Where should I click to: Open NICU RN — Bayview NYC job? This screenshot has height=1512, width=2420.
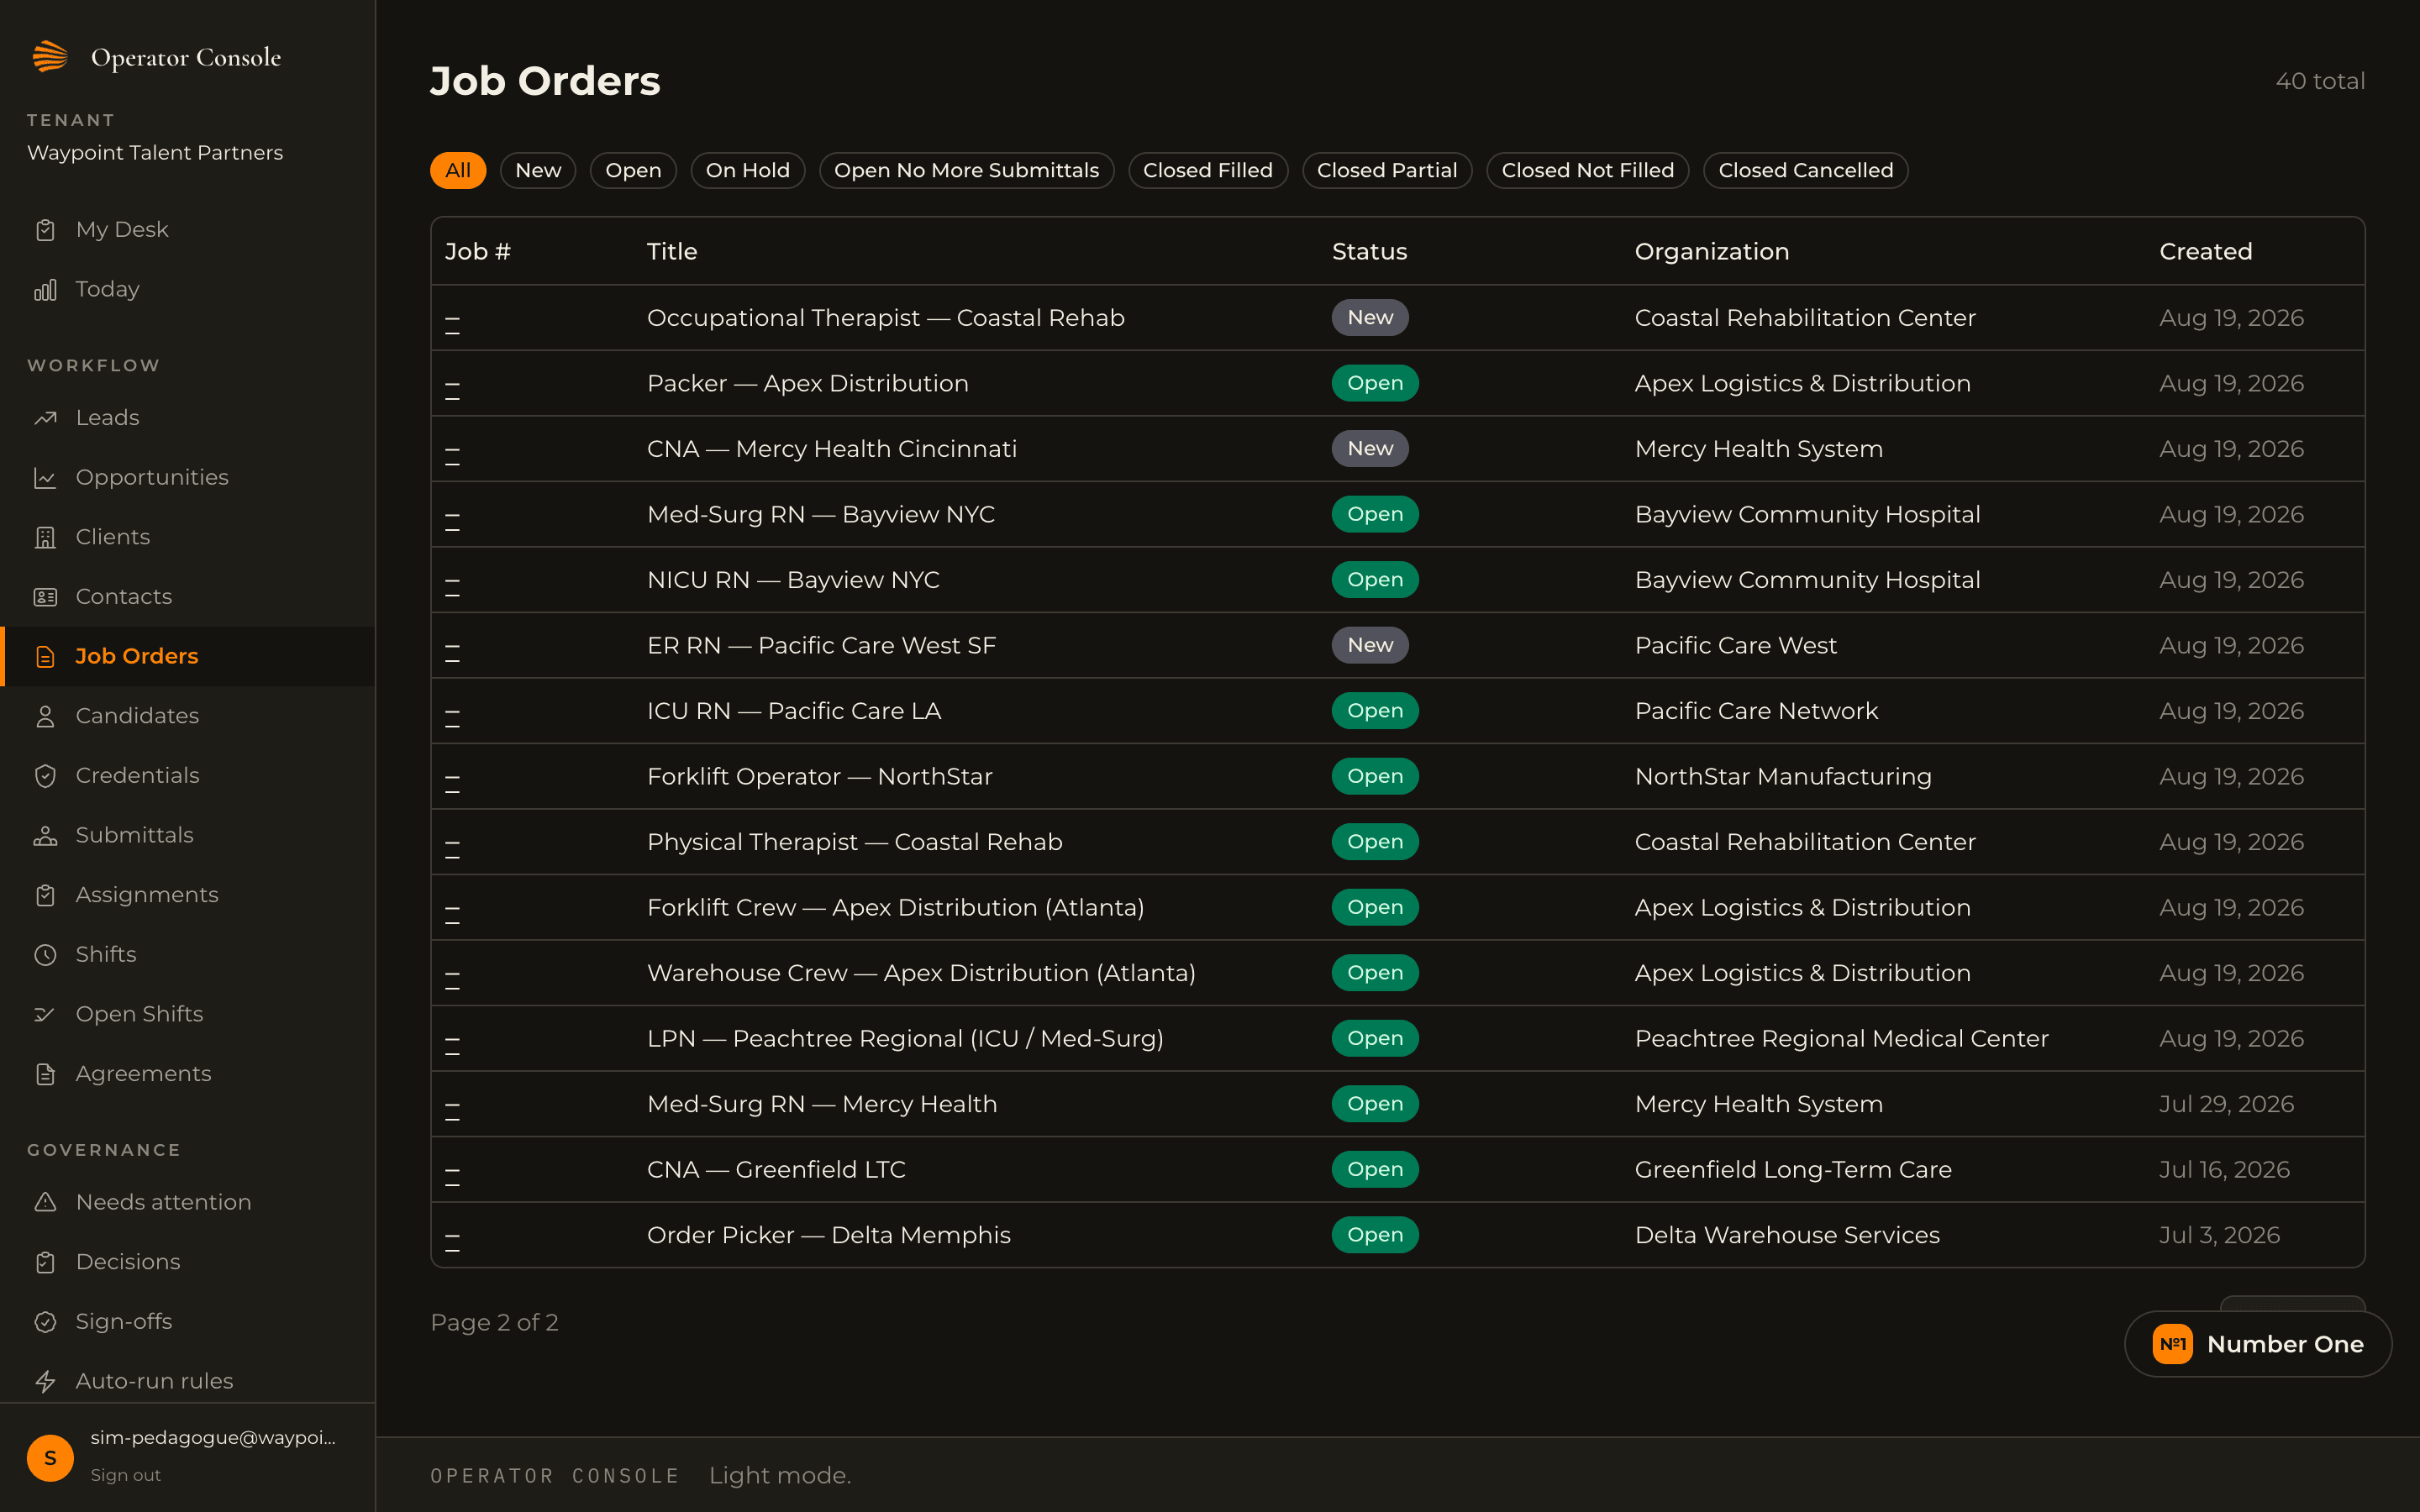pos(793,580)
